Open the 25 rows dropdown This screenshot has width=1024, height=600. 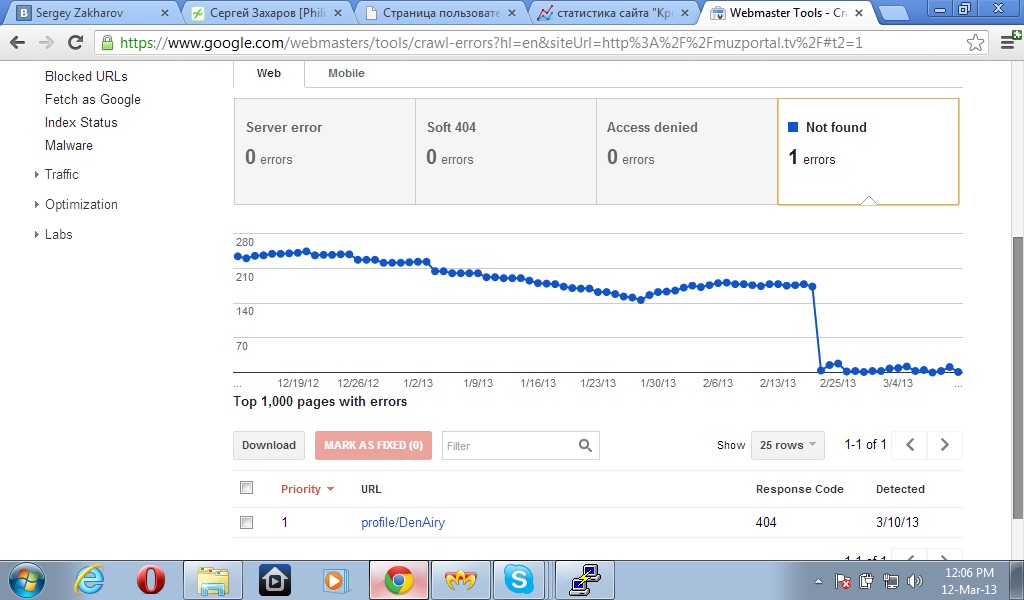coord(788,445)
